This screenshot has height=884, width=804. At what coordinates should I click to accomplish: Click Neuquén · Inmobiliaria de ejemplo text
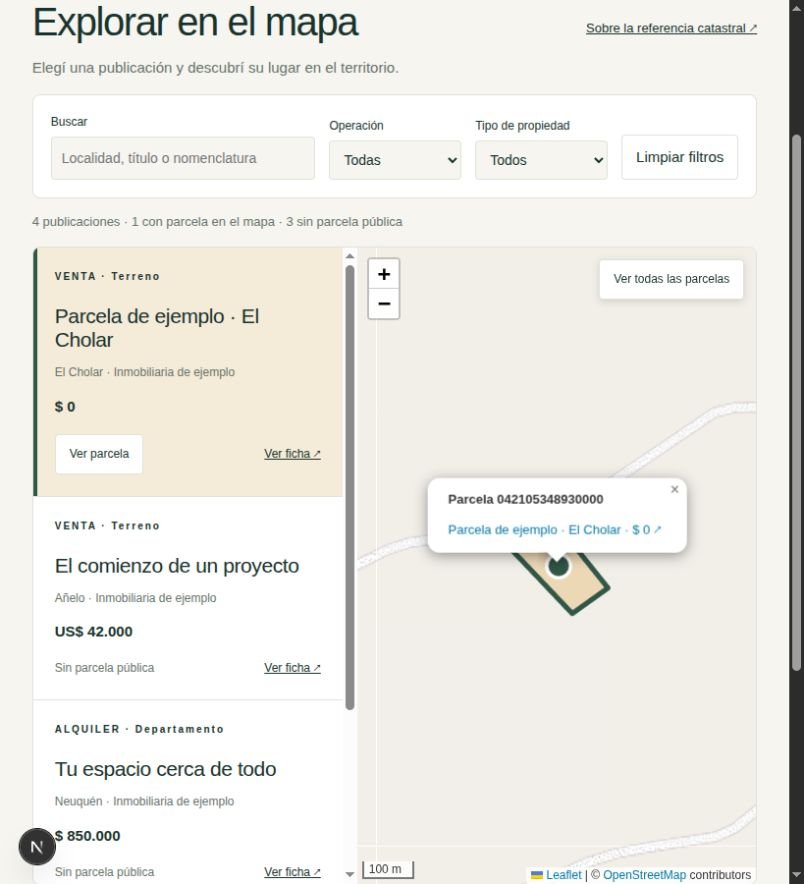(144, 802)
